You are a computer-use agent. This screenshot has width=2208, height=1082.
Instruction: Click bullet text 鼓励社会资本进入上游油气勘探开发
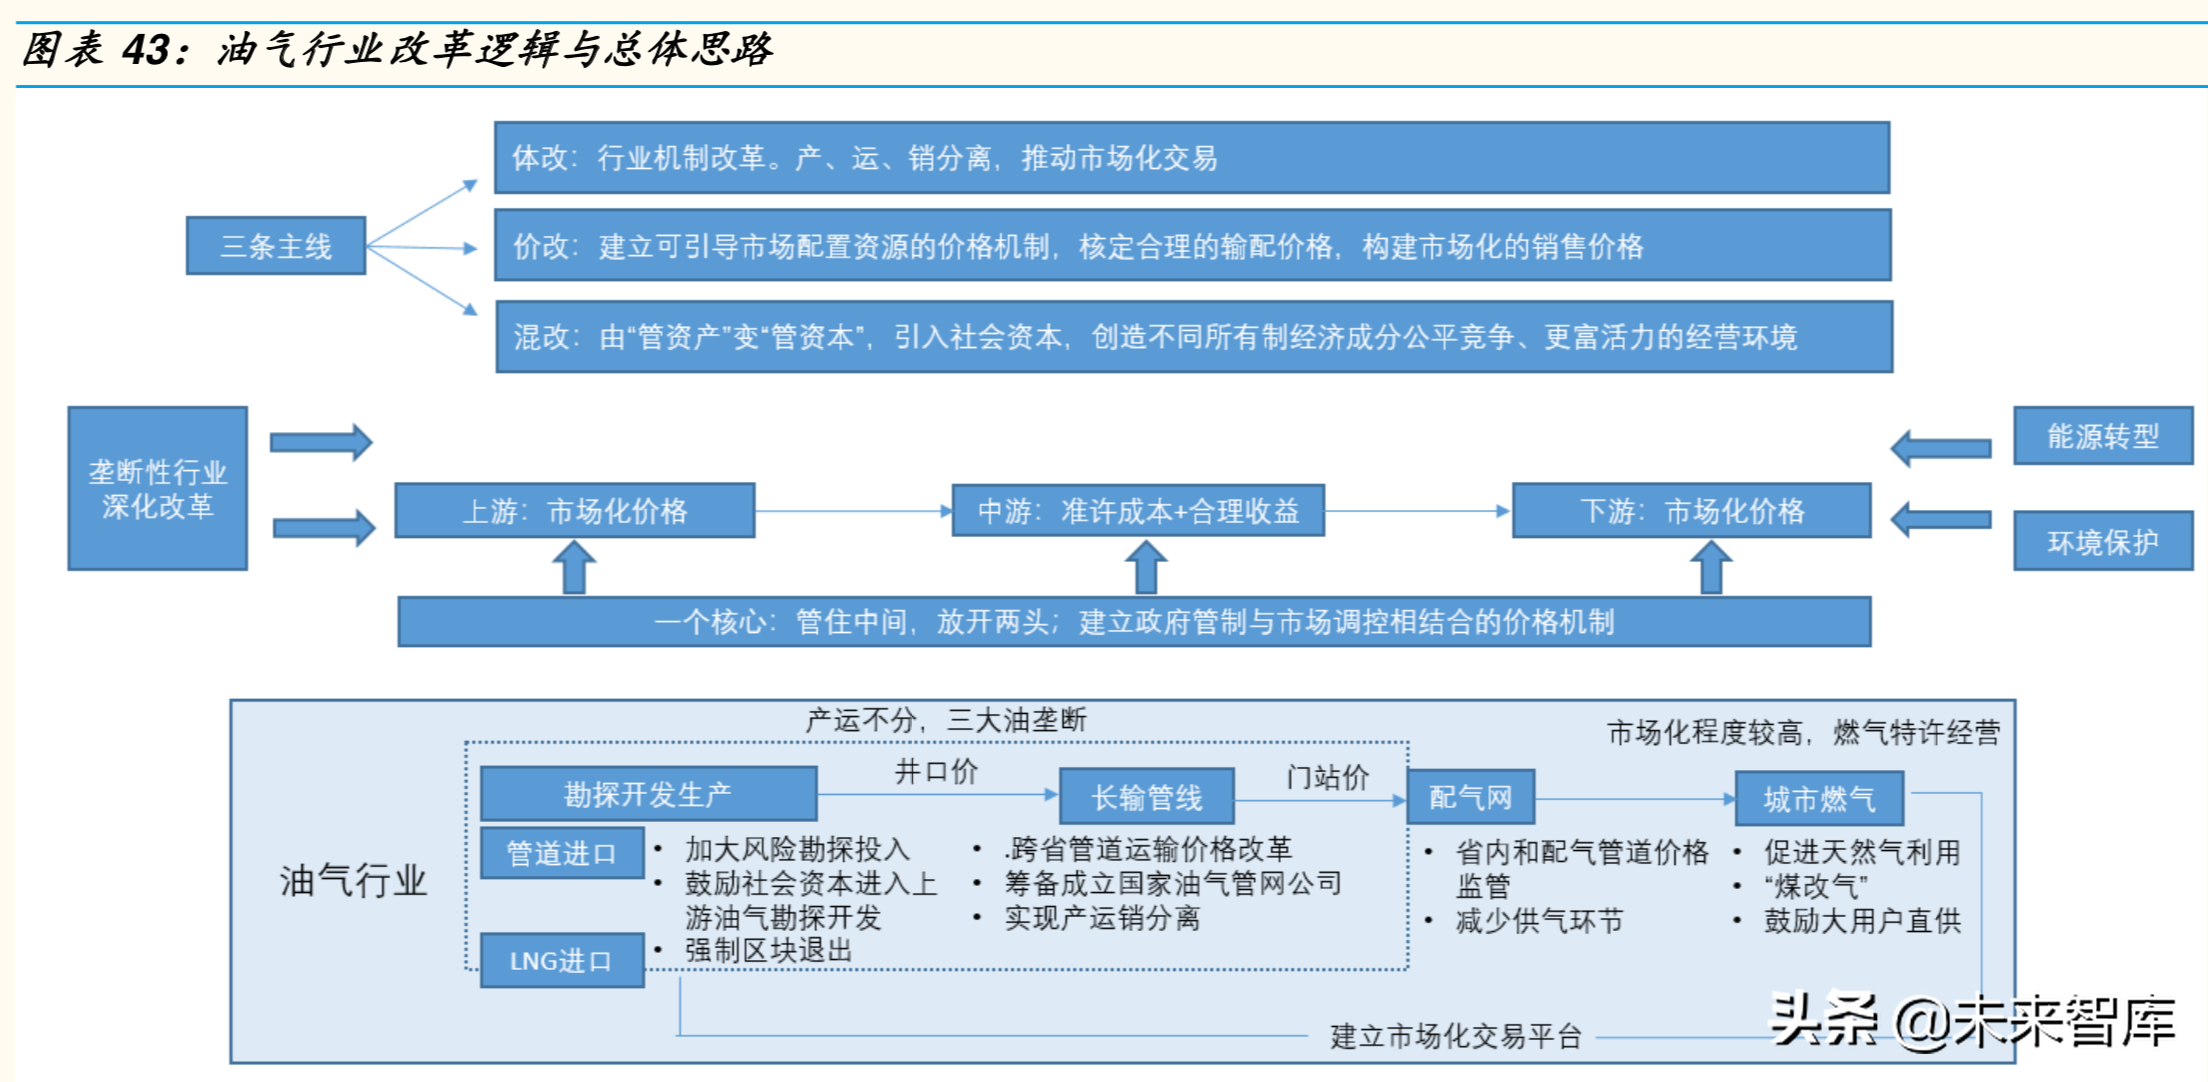811,900
